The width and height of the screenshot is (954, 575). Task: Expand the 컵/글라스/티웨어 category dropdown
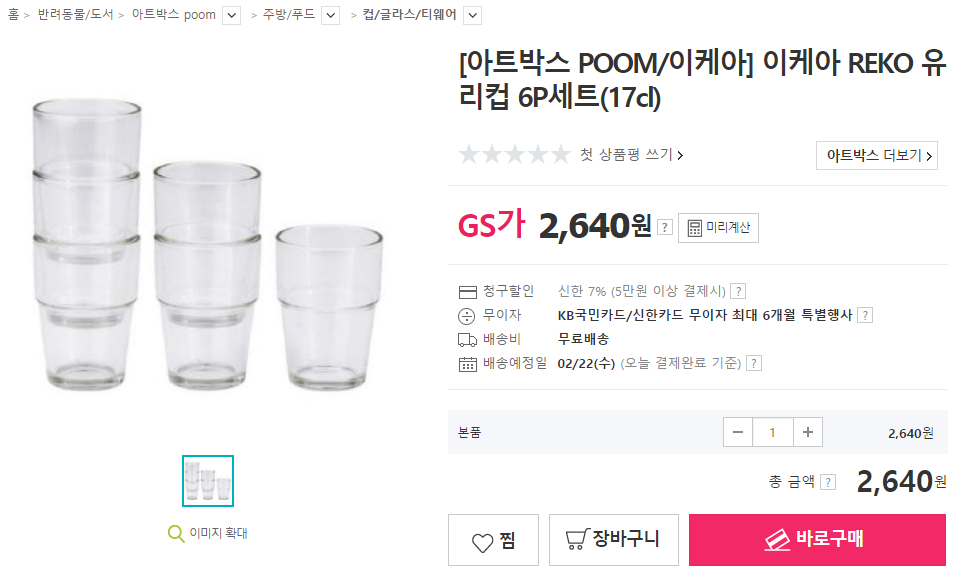coord(473,15)
